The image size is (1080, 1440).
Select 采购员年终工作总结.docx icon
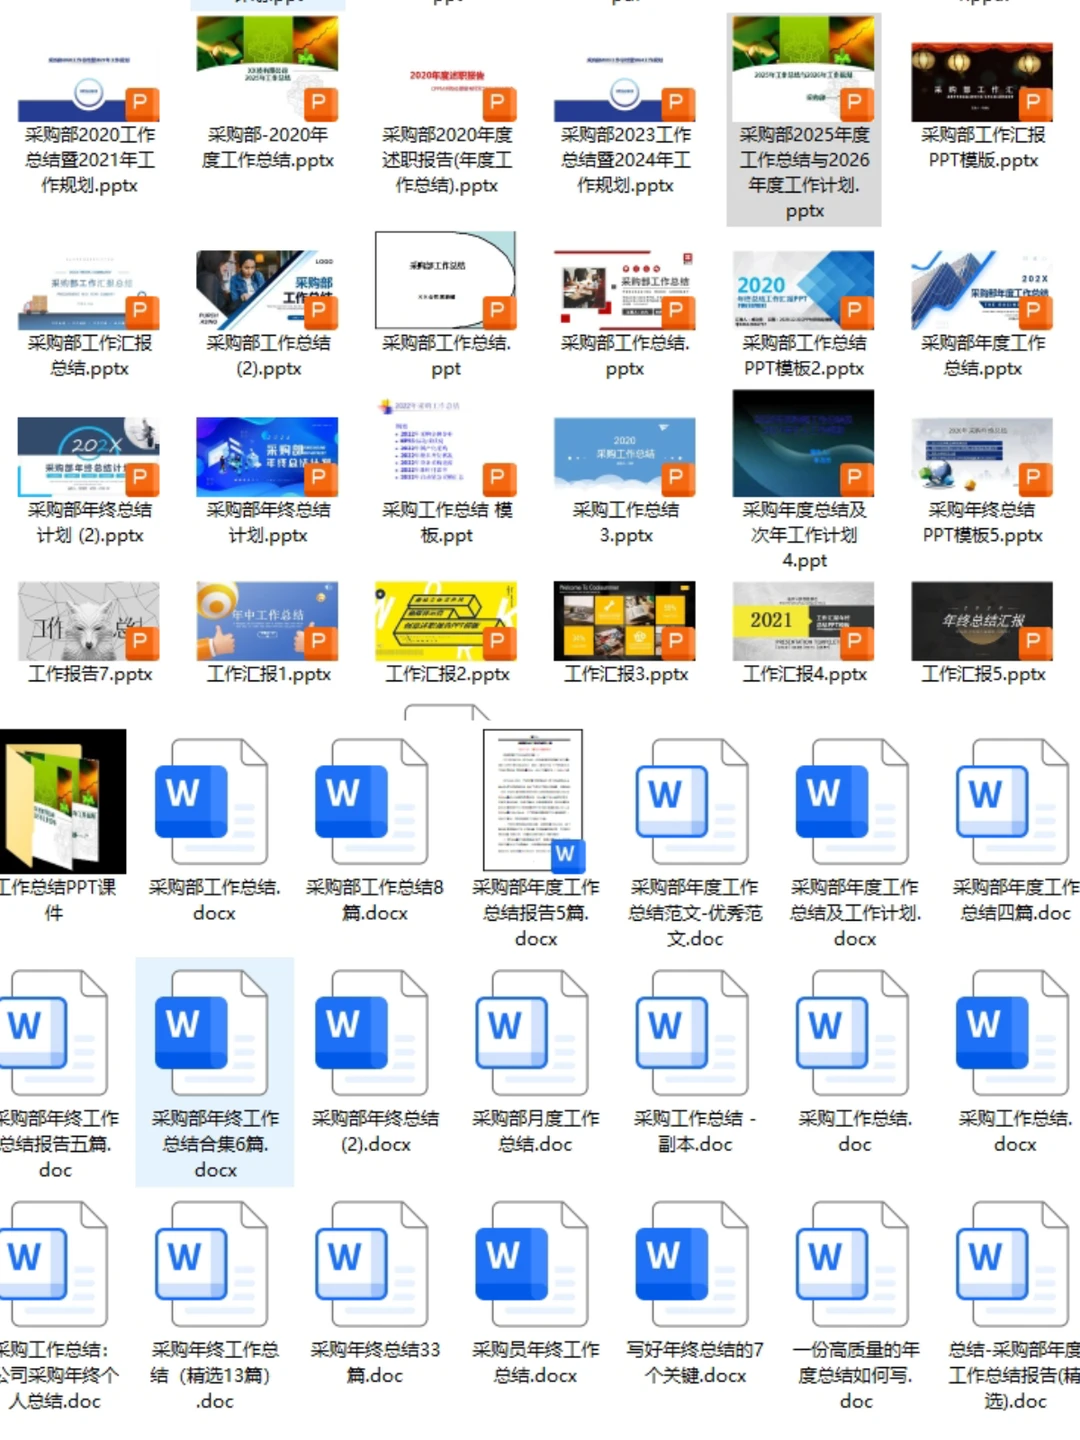534,1265
